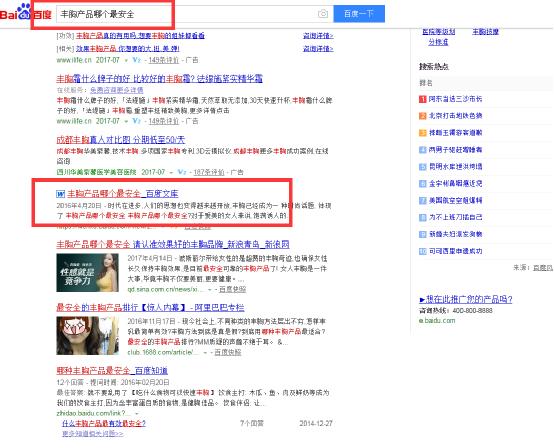
Task: Open 百度快照 for qd.sina.com.cn result
Action: (x=232, y=289)
